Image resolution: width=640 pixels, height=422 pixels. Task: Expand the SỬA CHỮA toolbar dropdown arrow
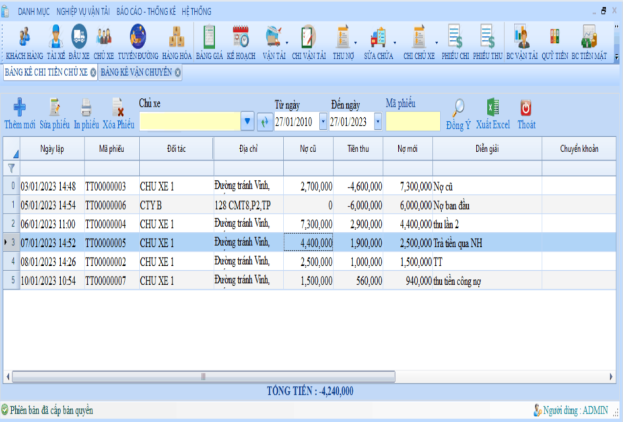395,43
